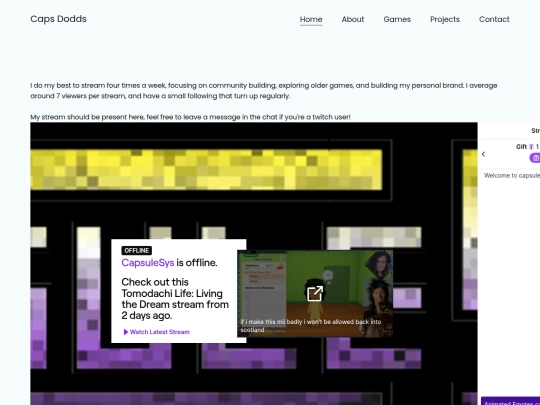540x405 pixels.
Task: Open the Games menu item
Action: coord(397,19)
